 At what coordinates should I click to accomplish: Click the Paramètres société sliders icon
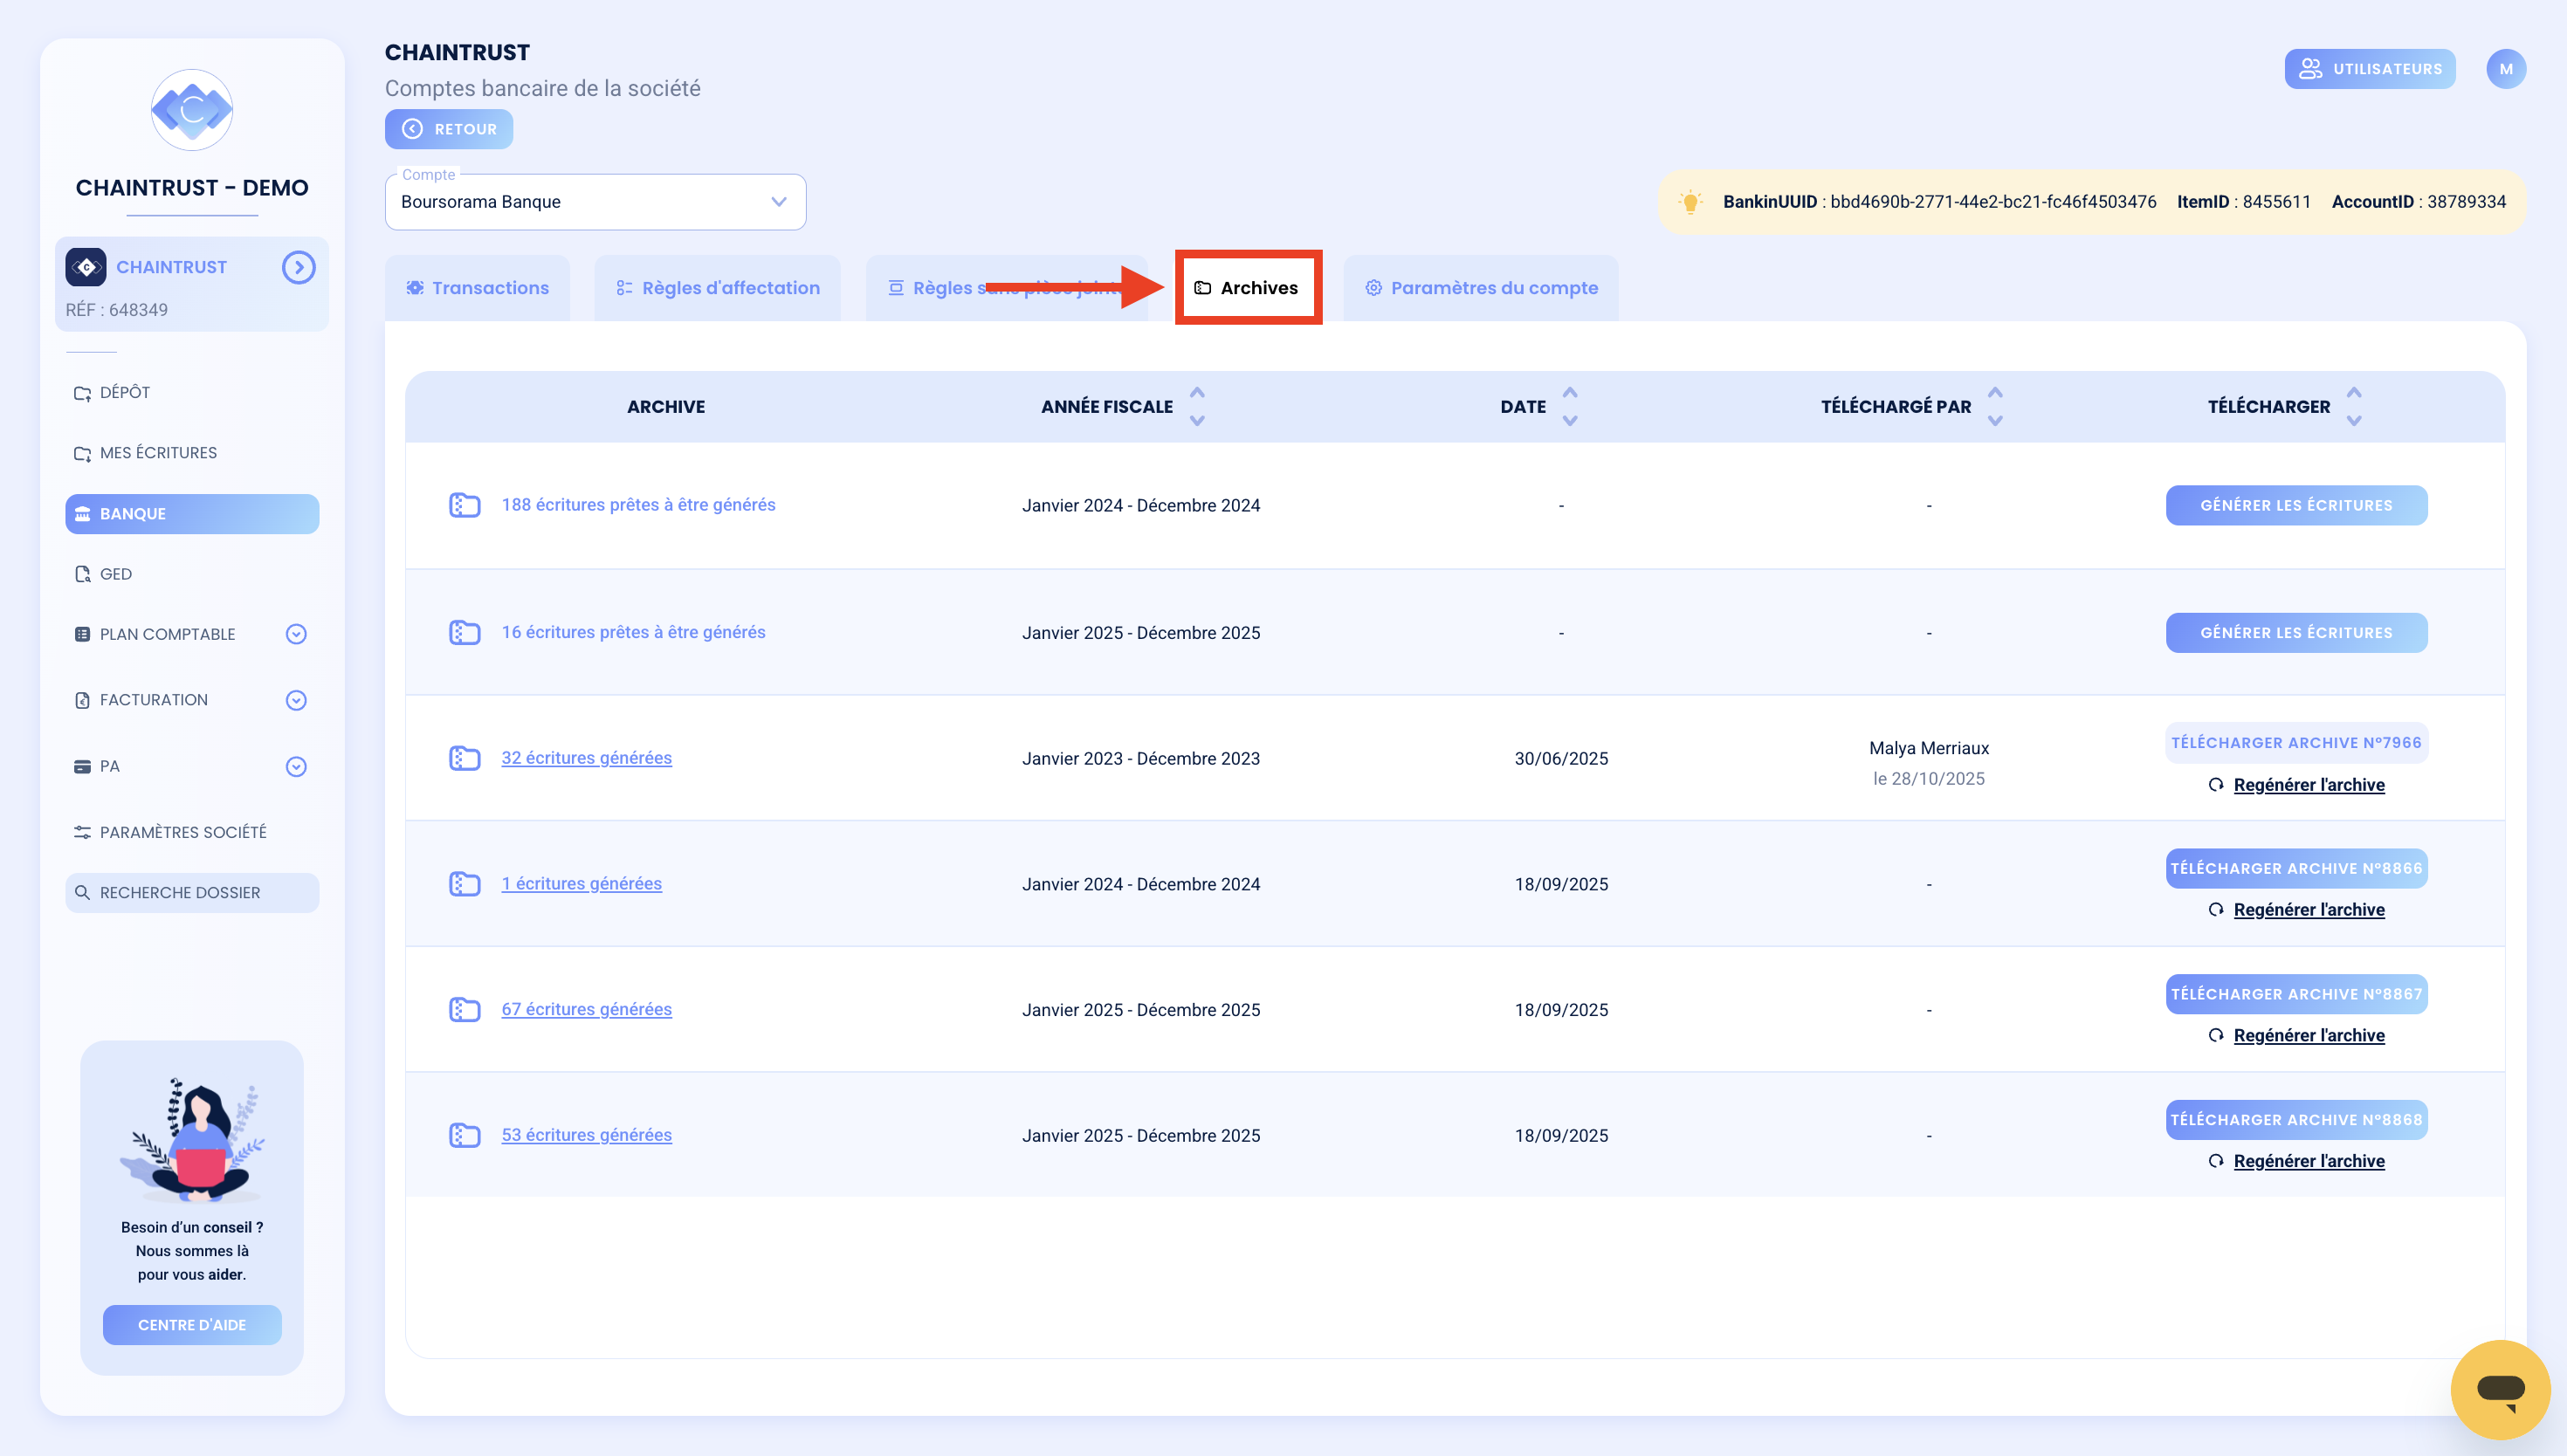point(82,832)
